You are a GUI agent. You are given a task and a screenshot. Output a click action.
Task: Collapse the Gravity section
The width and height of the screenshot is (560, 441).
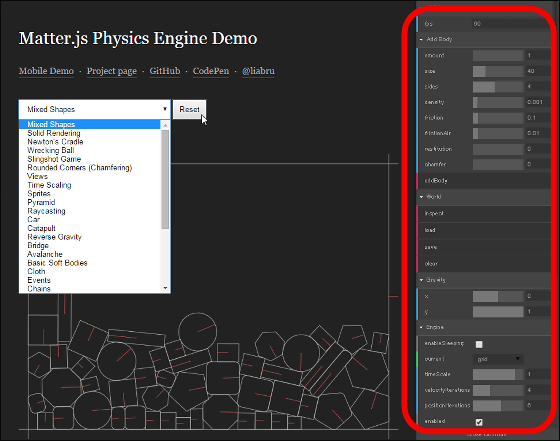(x=421, y=280)
